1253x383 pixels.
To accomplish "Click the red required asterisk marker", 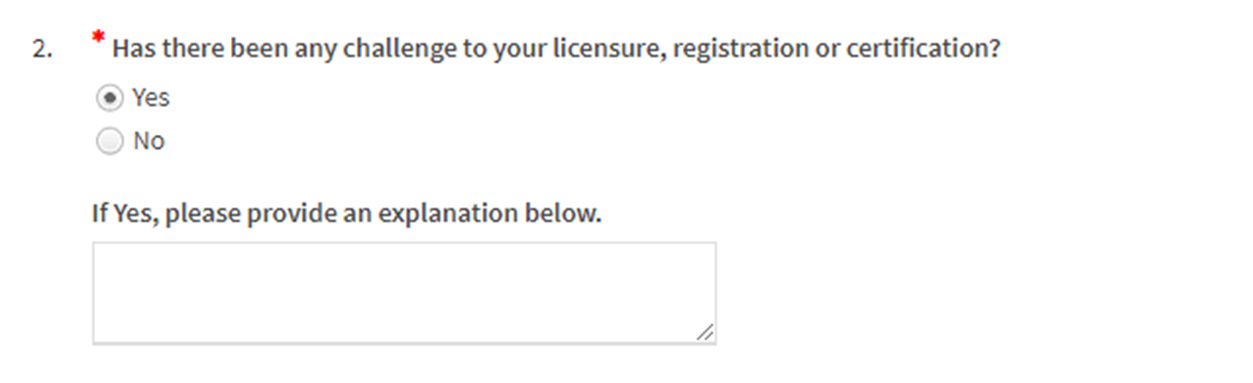I will 98,39.
